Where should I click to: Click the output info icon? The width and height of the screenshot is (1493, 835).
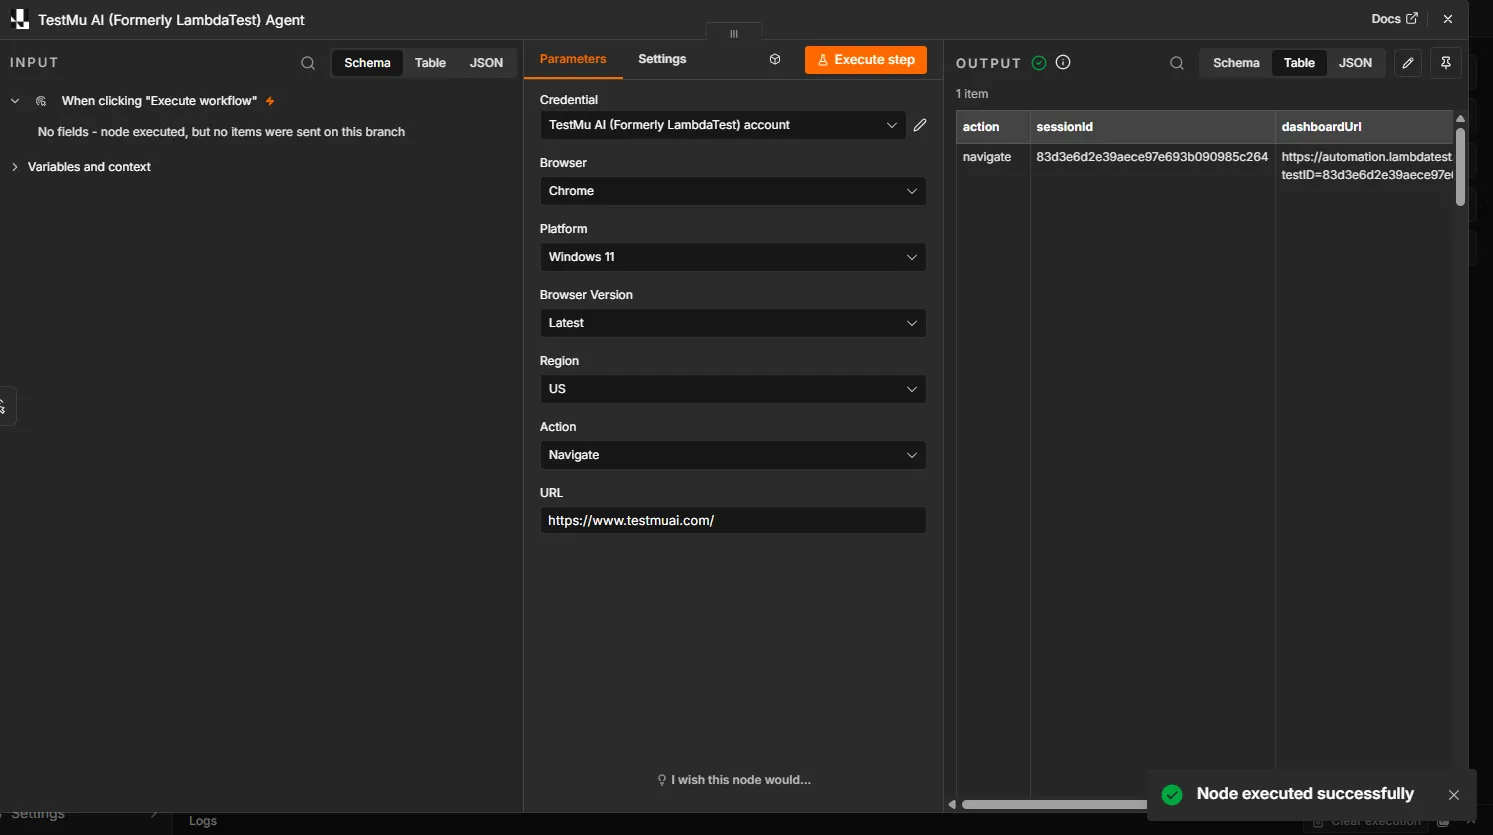click(1063, 62)
